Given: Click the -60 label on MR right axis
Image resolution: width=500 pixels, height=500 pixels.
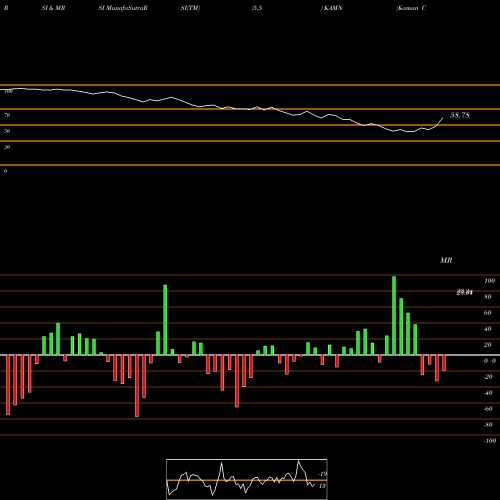Looking at the screenshot, I should tap(488, 409).
